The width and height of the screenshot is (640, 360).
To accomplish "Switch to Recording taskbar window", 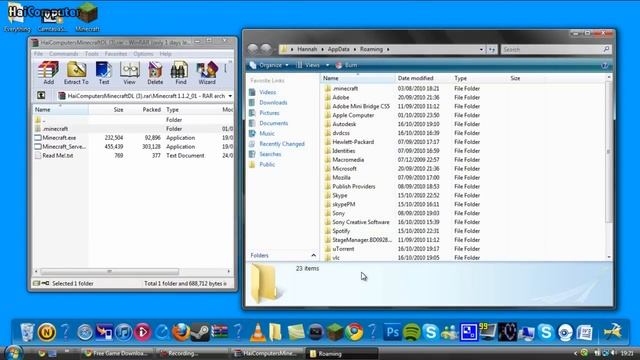I will (x=192, y=353).
